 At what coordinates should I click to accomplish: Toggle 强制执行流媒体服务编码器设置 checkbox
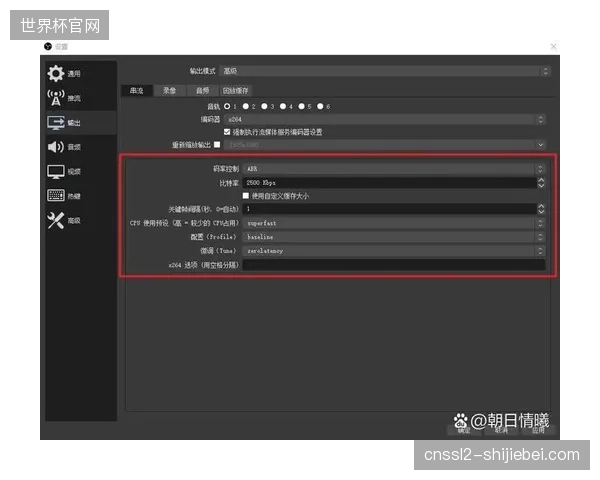point(227,132)
